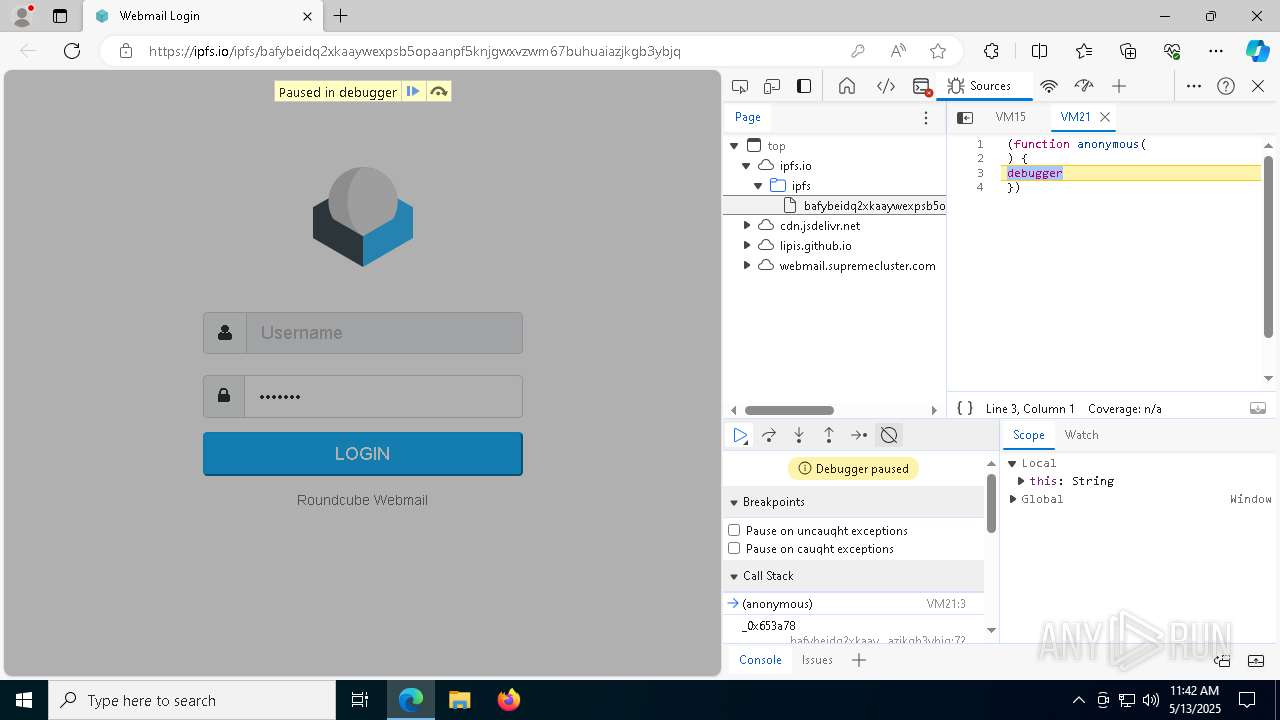The height and width of the screenshot is (720, 1280).
Task: Open Customize and control DevTools ellipsis
Action: pyautogui.click(x=1194, y=86)
